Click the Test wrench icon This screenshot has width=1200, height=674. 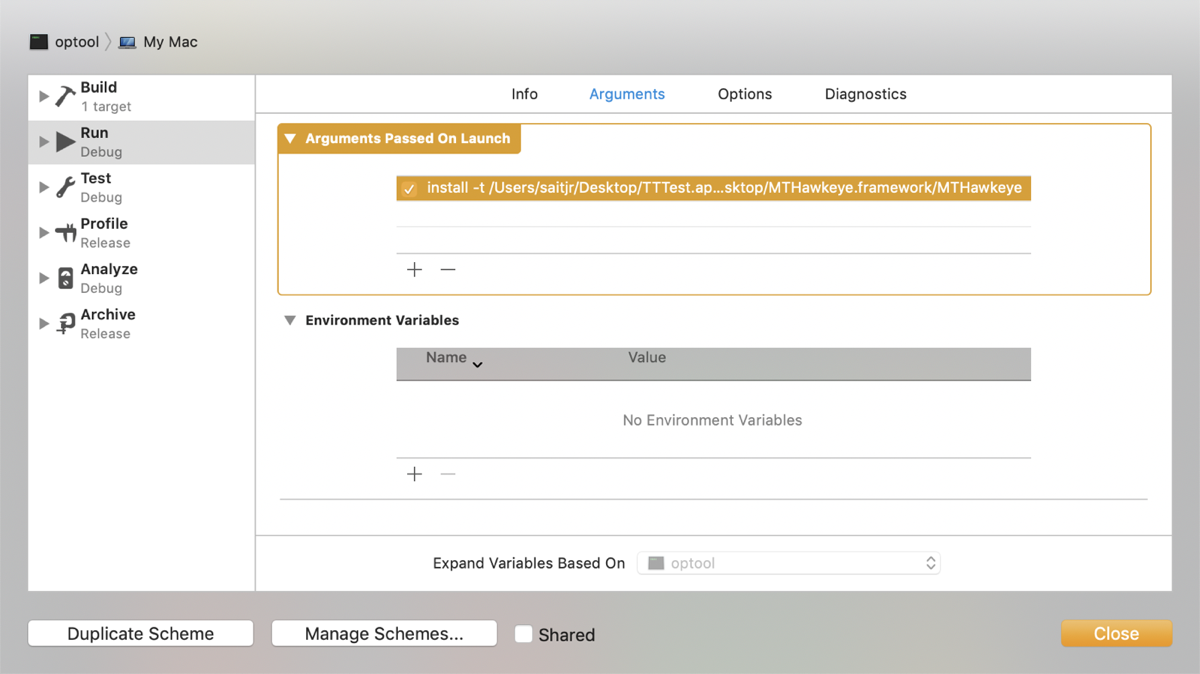[65, 187]
